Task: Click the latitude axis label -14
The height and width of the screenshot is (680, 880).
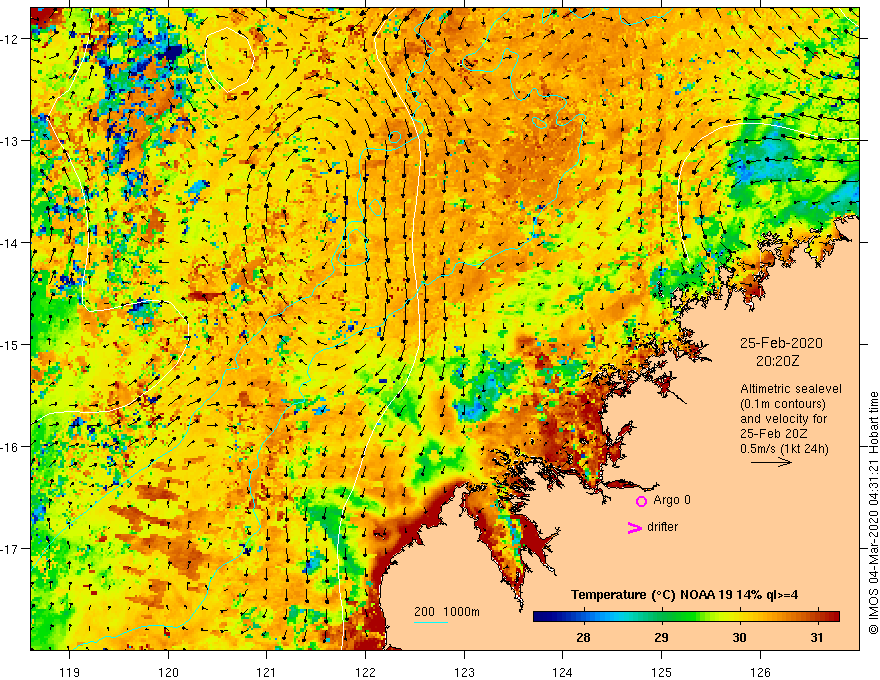Action: click(x=10, y=243)
